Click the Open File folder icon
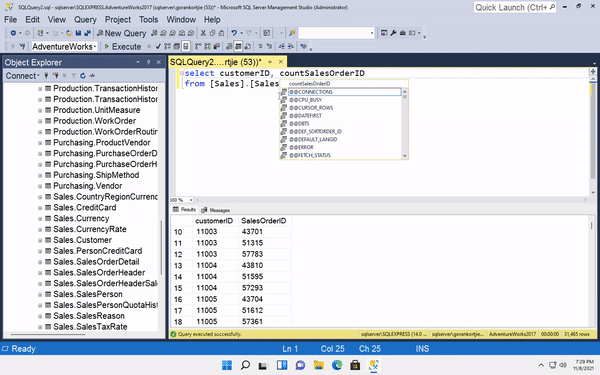600x375 pixels. coord(69,33)
